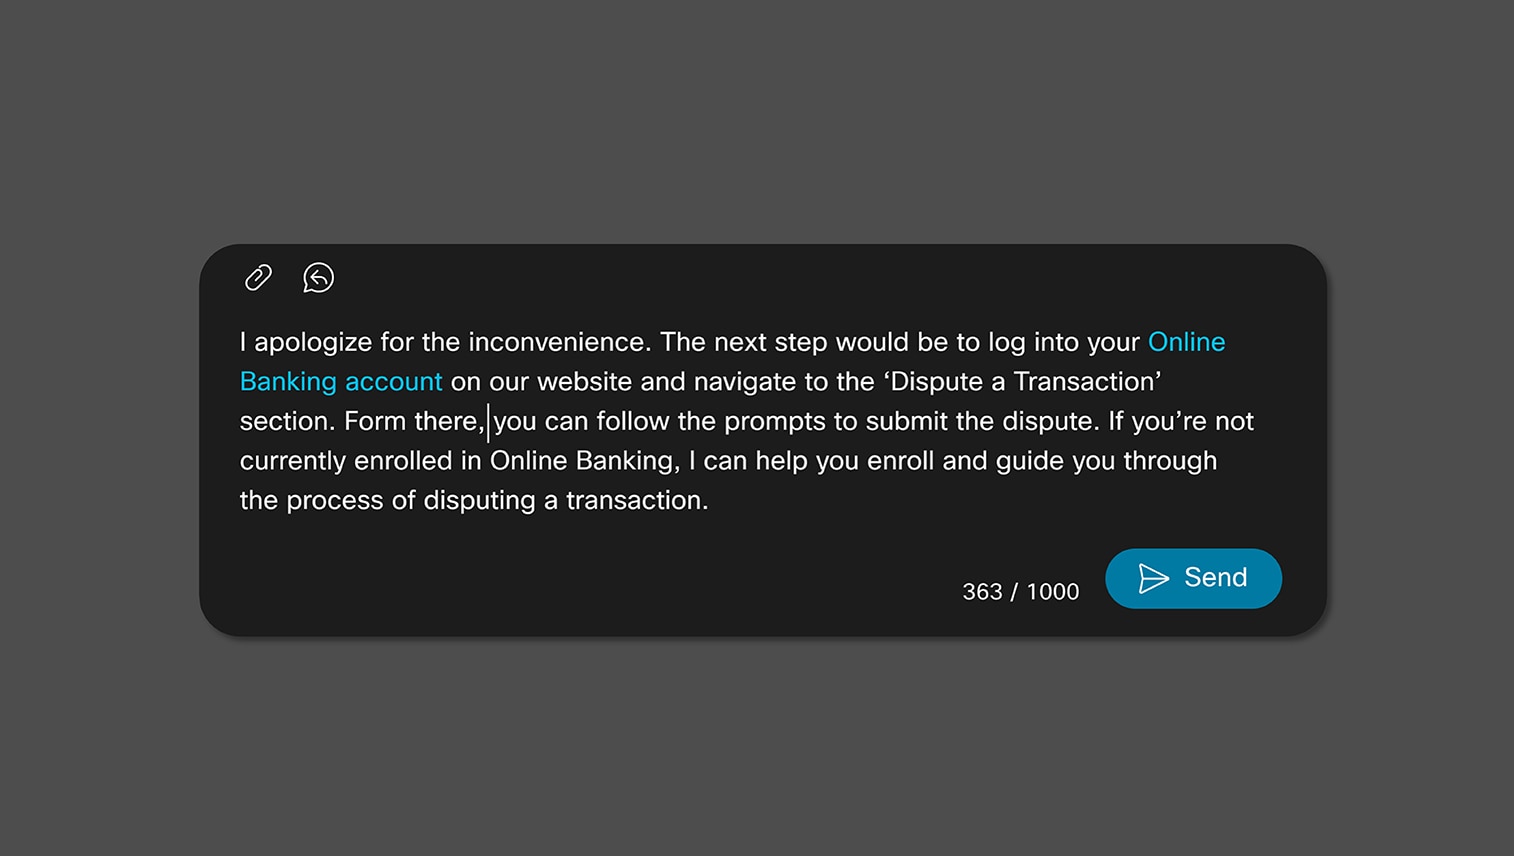Click the plain-text 'Online Banking,' phrase
This screenshot has width=1514, height=856.
(585, 462)
